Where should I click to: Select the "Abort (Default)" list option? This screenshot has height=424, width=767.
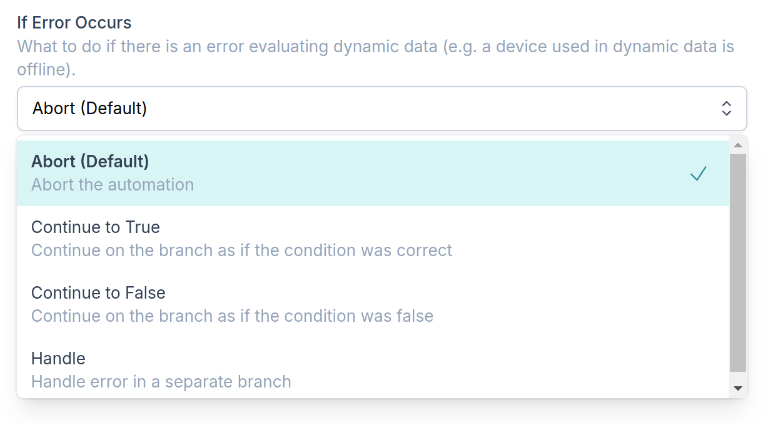(90, 161)
